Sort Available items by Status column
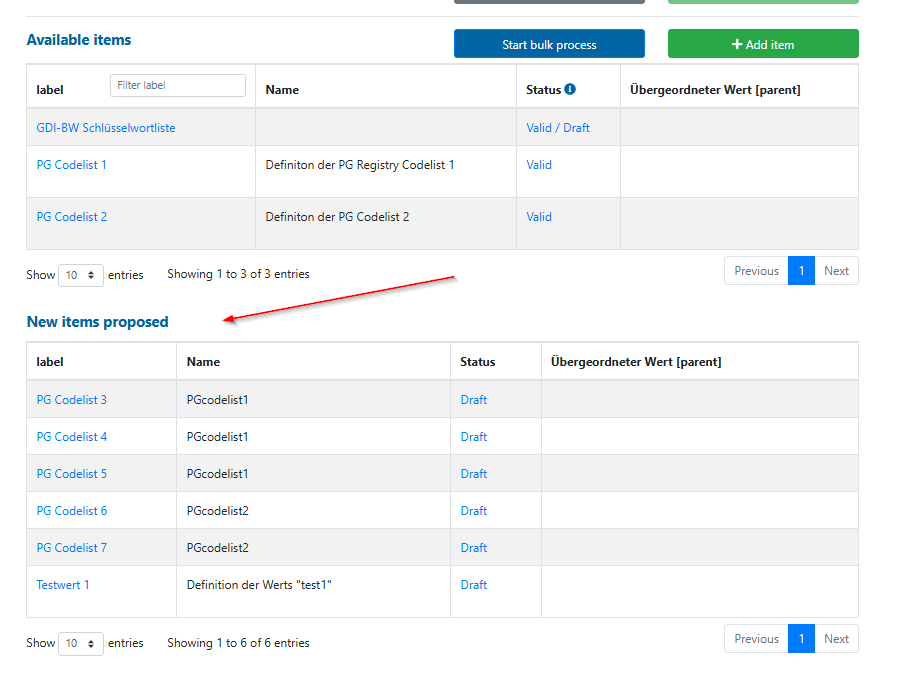The height and width of the screenshot is (673, 904). 543,90
